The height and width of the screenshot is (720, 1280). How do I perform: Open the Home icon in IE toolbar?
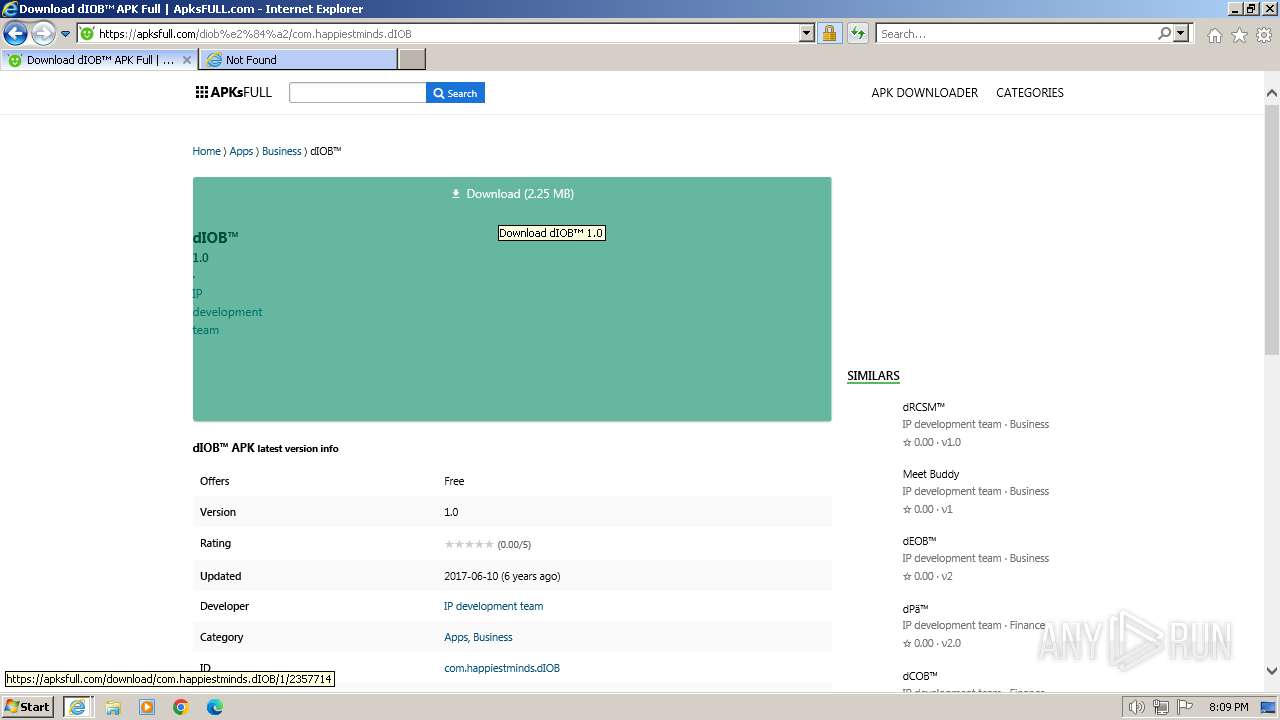click(x=1214, y=35)
